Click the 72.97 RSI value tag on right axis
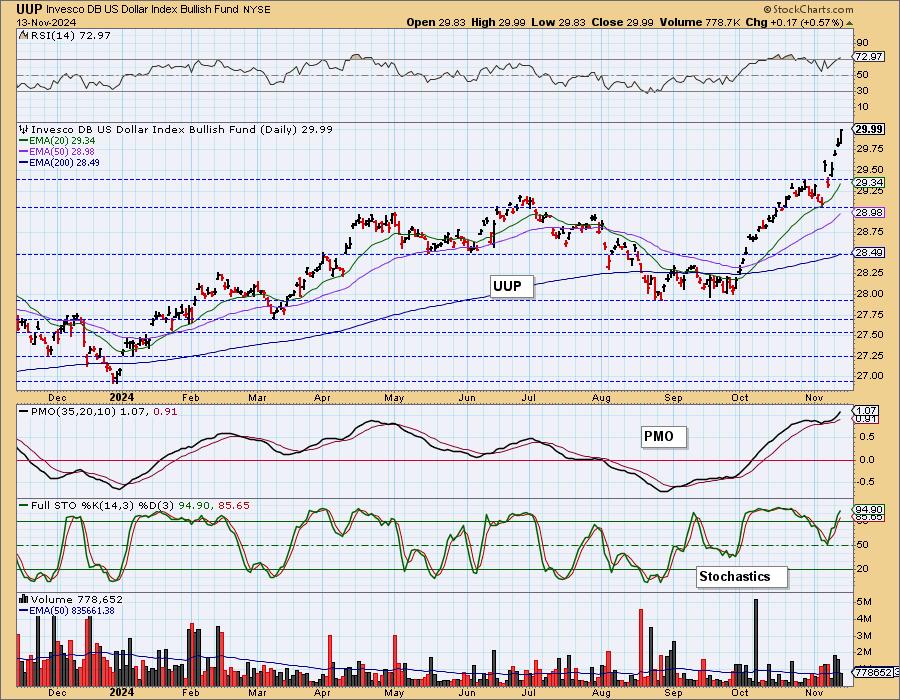The width and height of the screenshot is (900, 700). [868, 56]
